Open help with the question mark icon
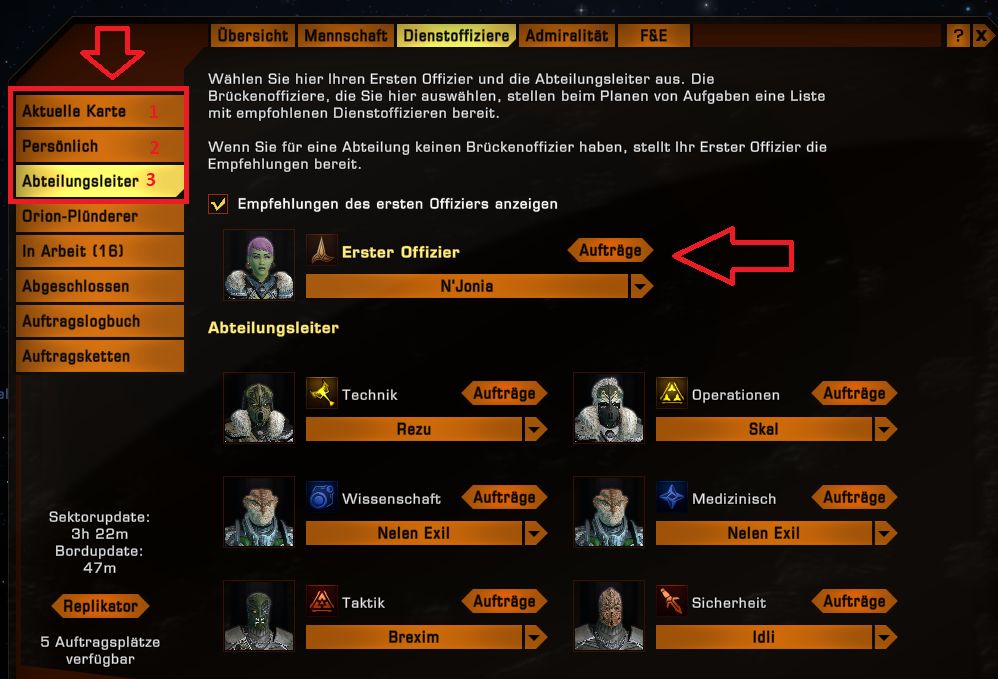Screen dimensions: 998x679 click(x=958, y=36)
